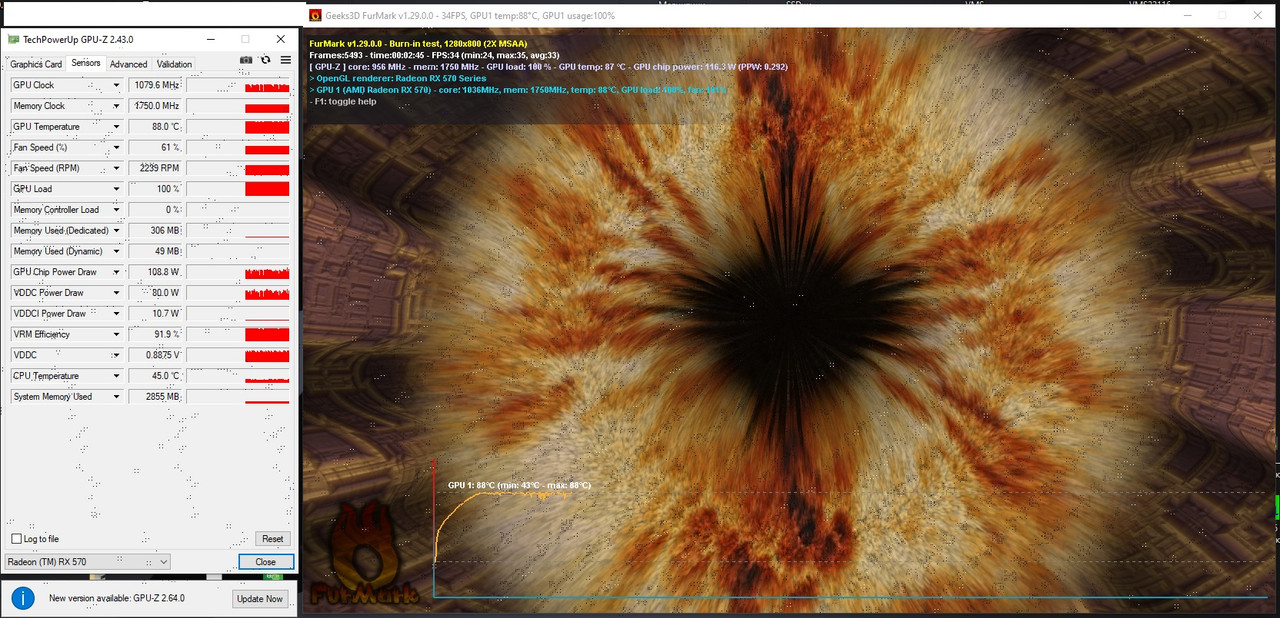Click the blue info icon in update bar

pos(23,598)
